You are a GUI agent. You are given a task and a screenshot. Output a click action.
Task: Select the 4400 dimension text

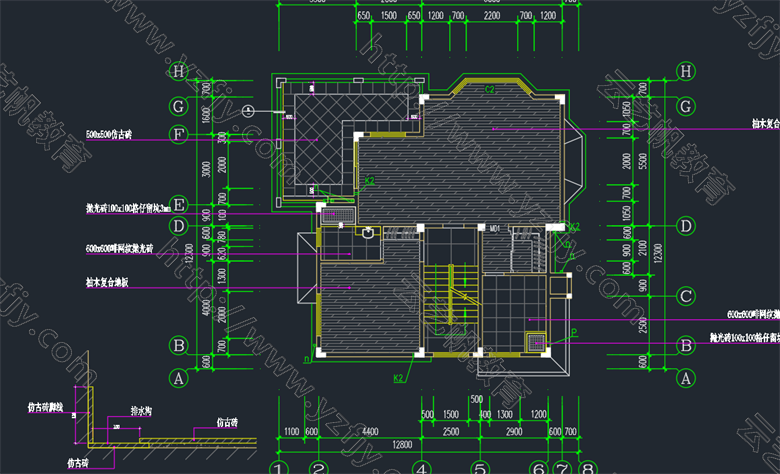[x=370, y=432]
